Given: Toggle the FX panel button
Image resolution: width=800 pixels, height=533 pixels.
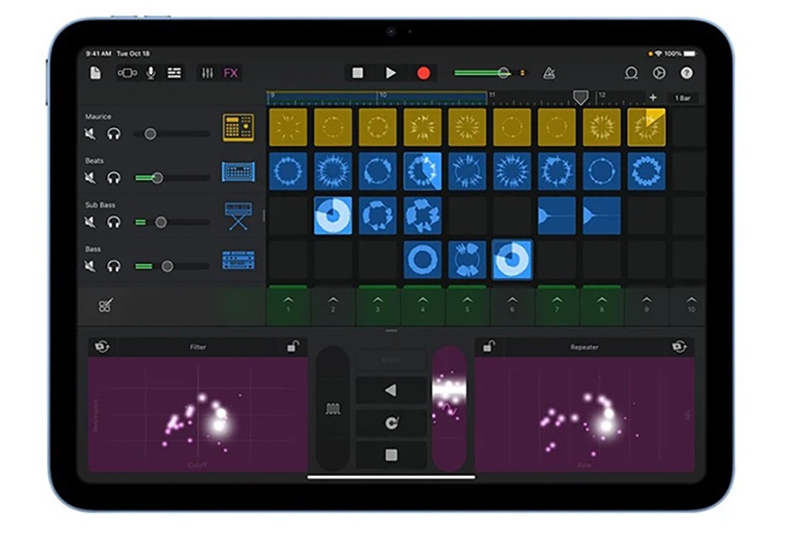Looking at the screenshot, I should point(231,73).
